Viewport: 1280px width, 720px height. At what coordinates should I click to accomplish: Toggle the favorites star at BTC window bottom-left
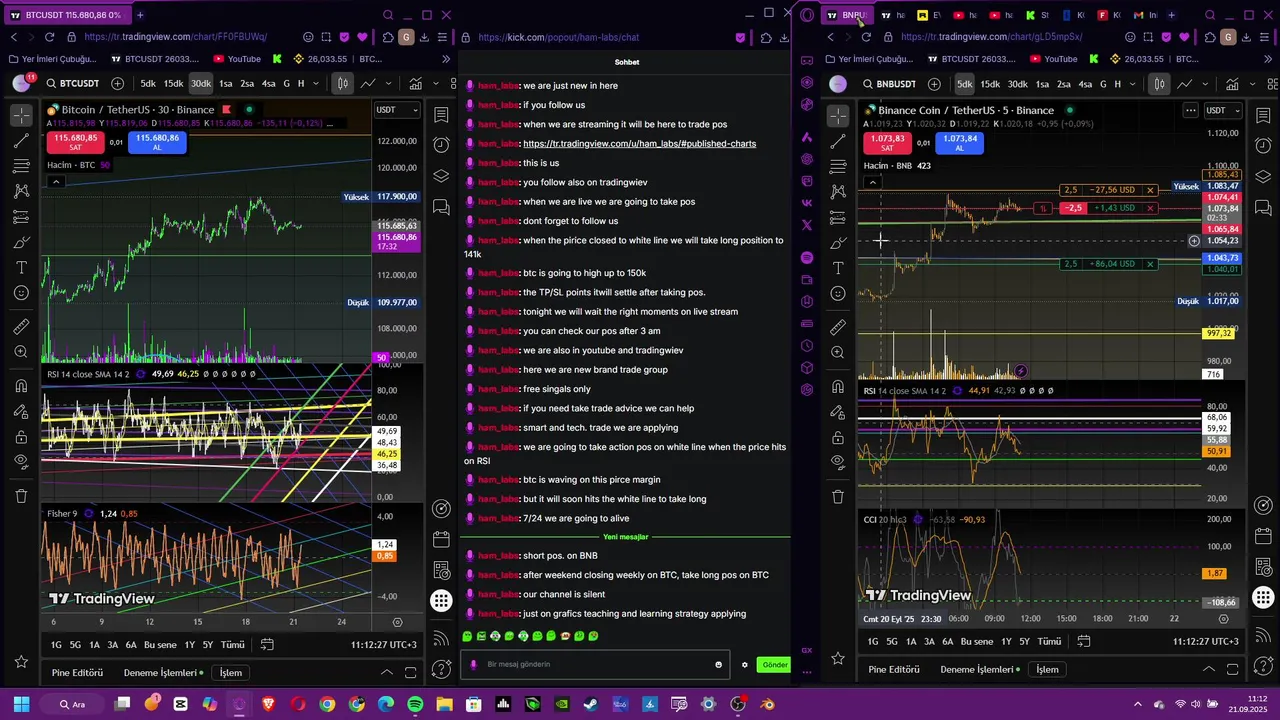pos(21,661)
